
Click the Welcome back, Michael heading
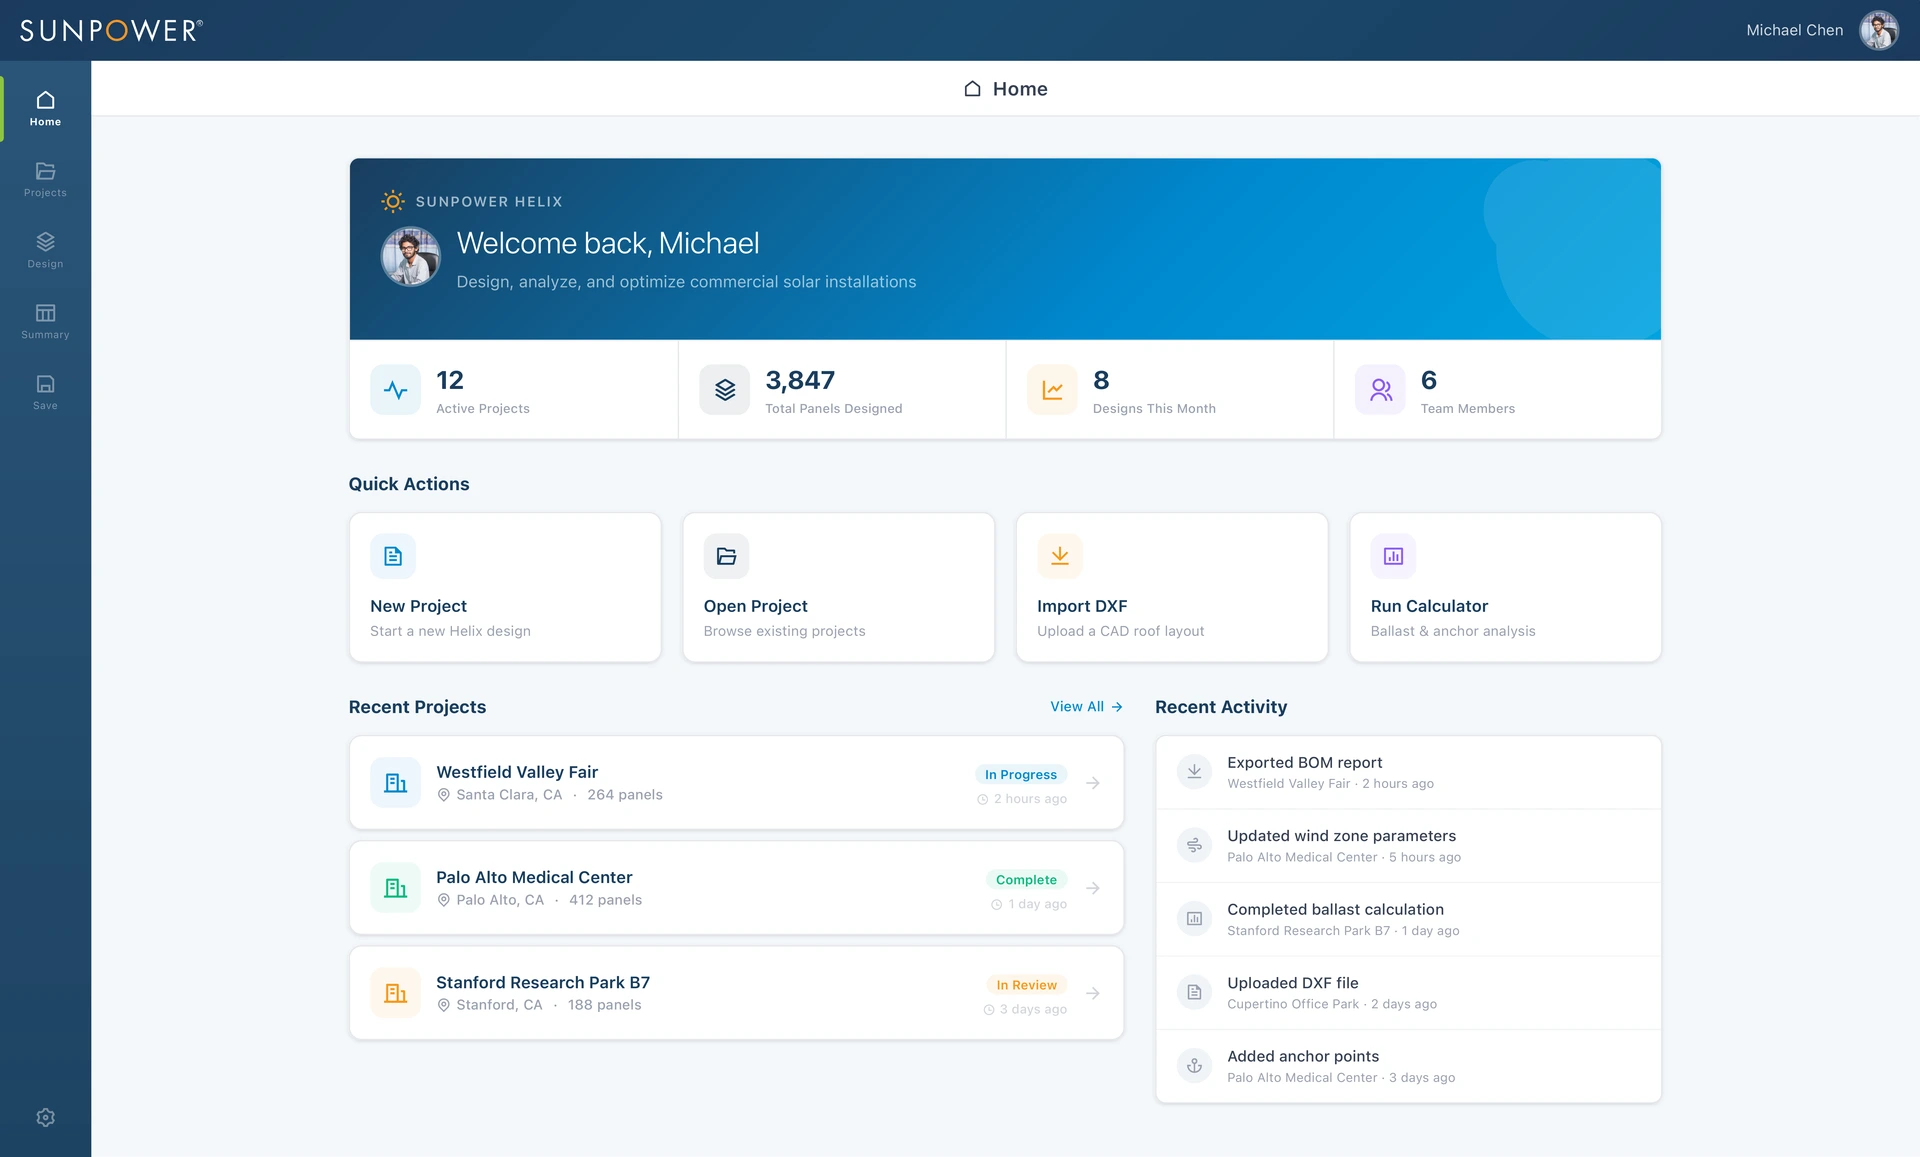(608, 243)
